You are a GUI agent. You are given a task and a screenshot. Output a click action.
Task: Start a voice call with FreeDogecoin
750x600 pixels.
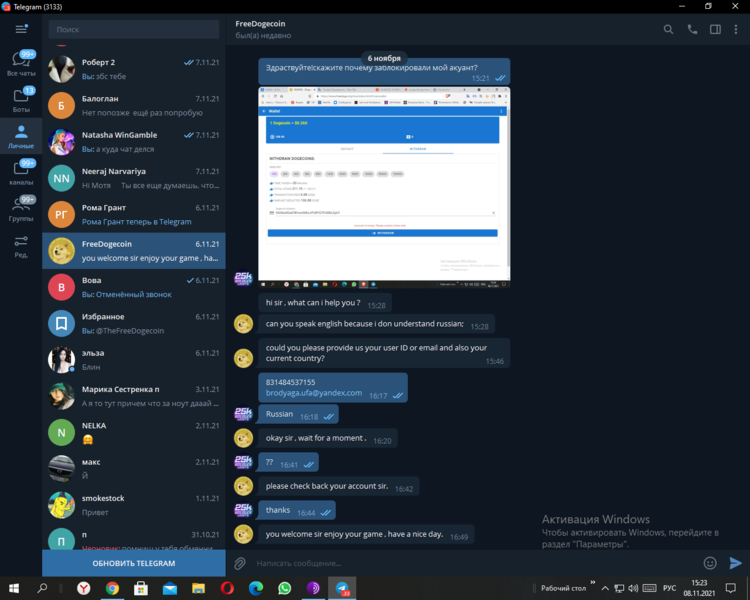692,30
